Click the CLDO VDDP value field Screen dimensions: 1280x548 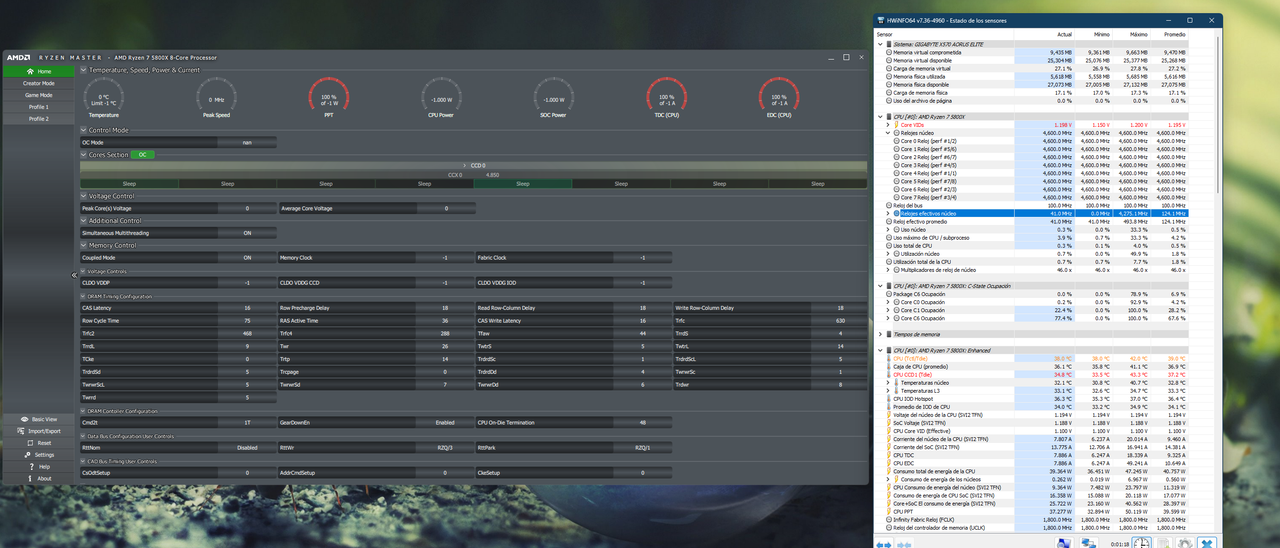[x=247, y=283]
